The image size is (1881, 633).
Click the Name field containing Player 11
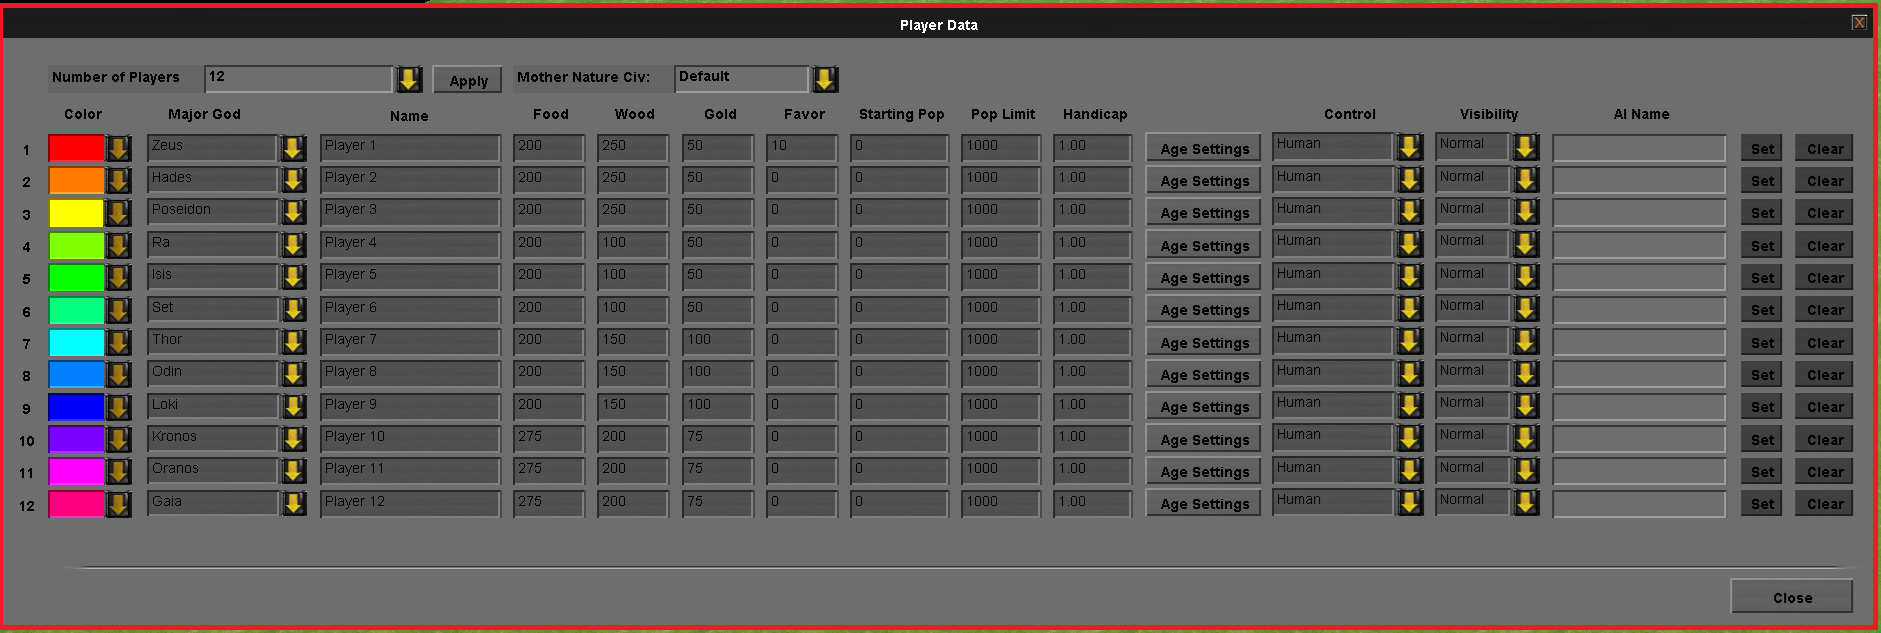(x=410, y=471)
